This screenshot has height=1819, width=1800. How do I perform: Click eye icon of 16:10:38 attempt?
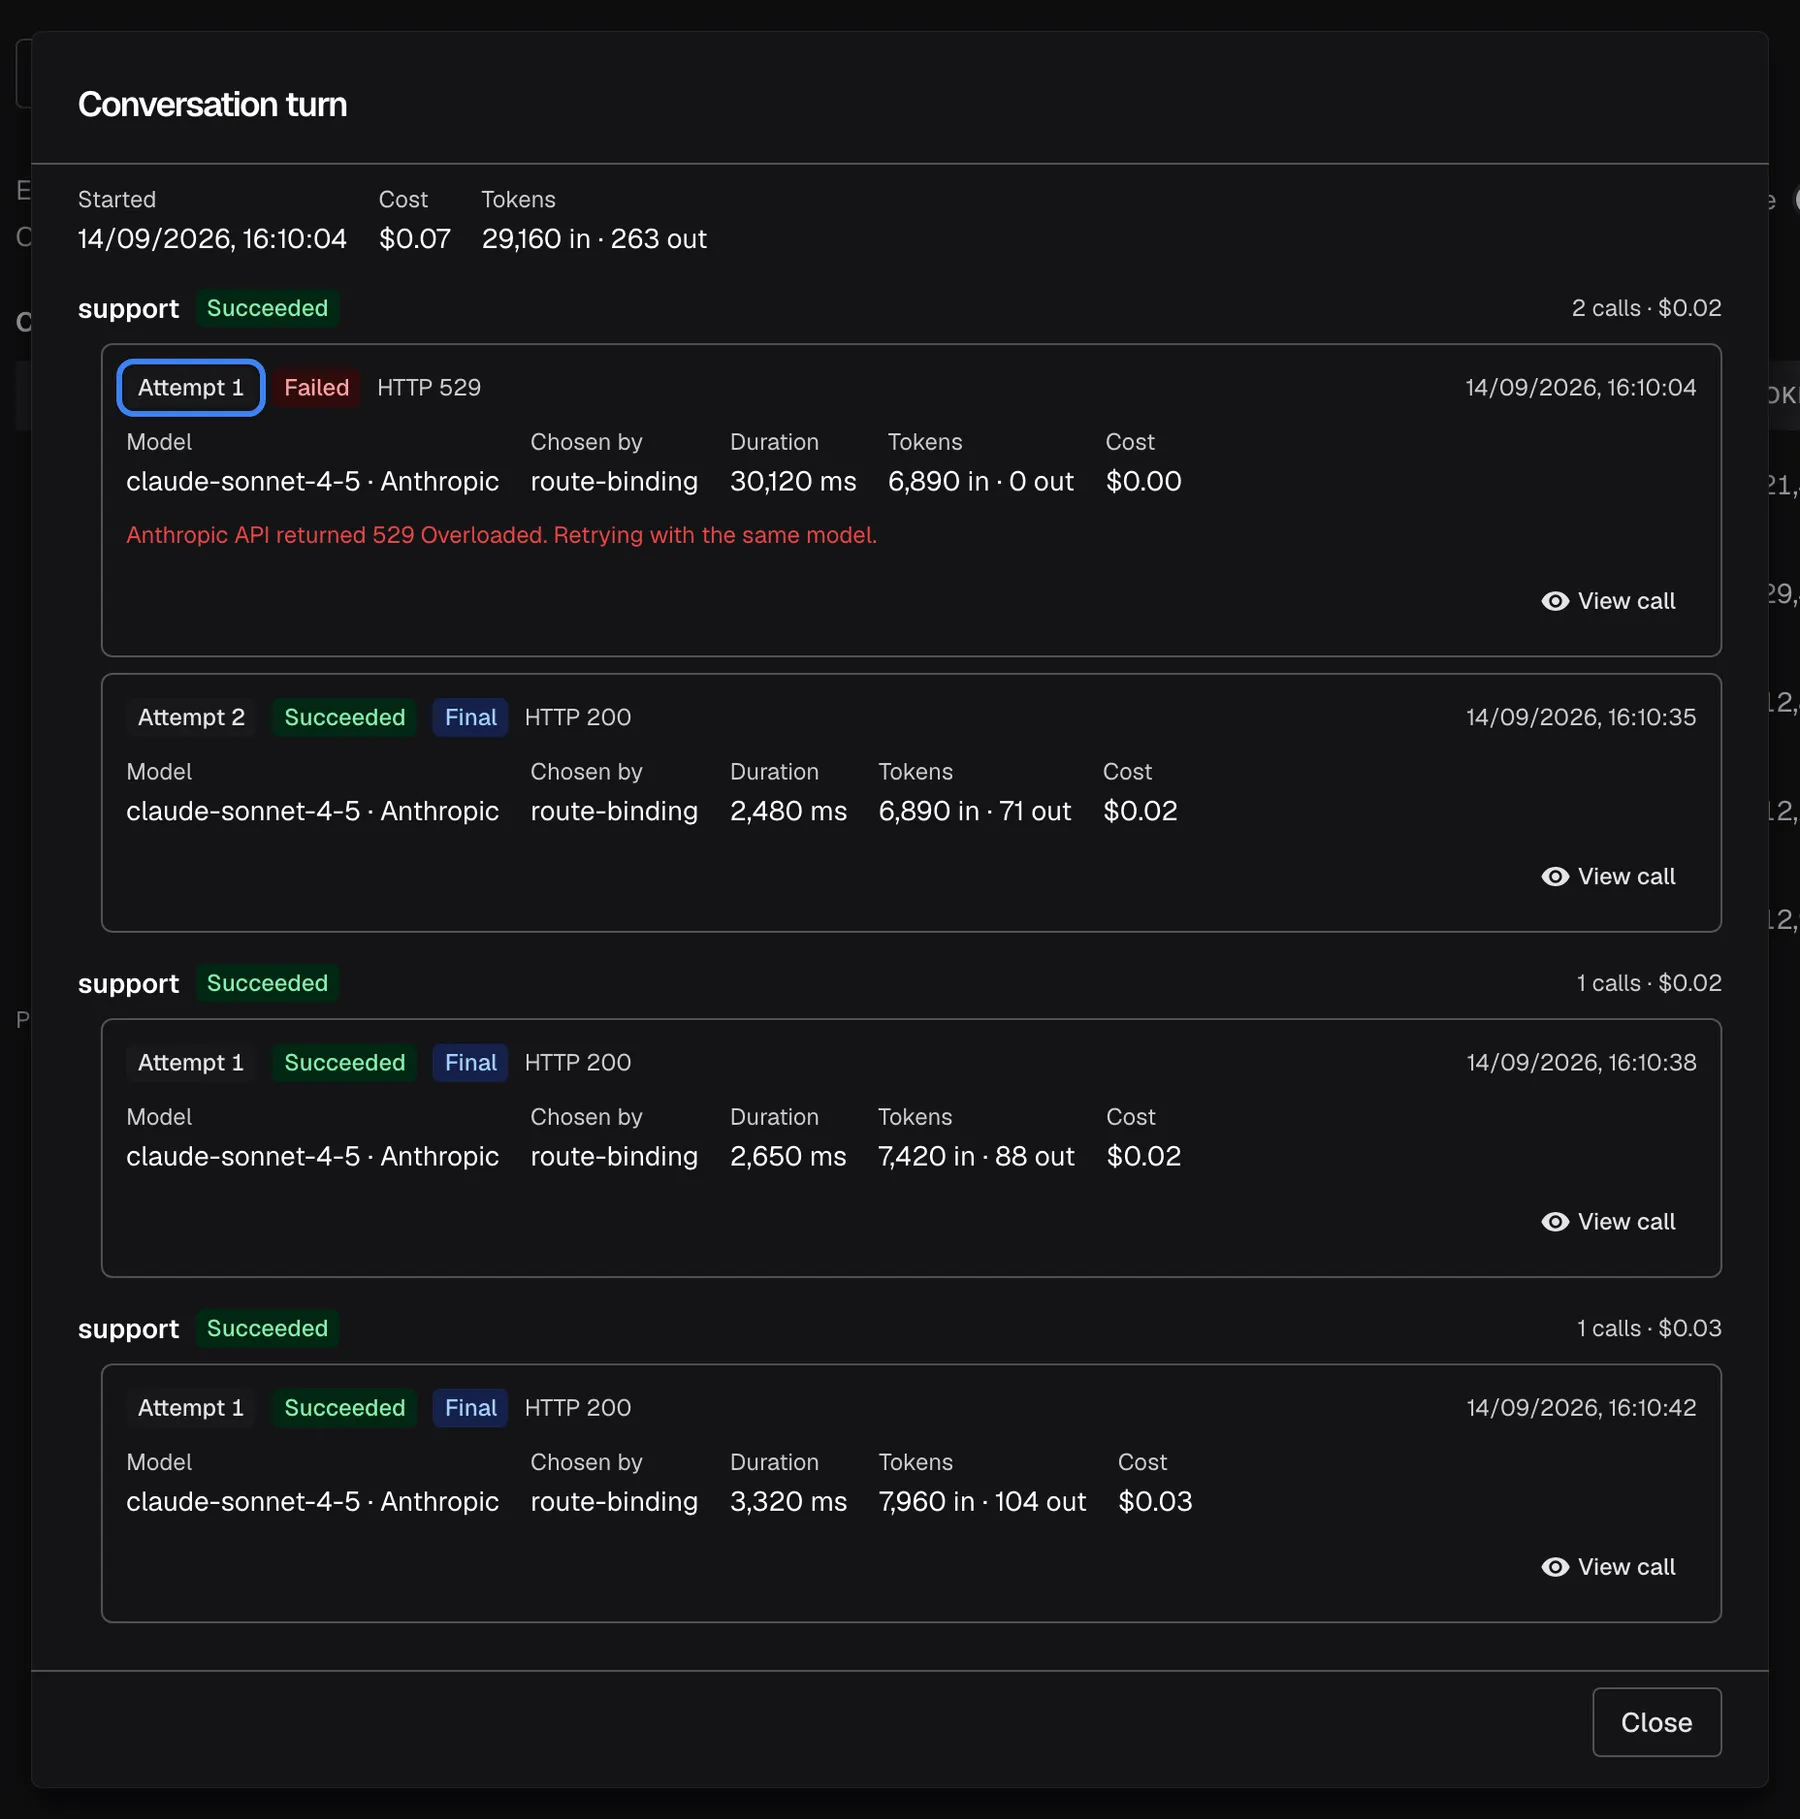1554,1221
